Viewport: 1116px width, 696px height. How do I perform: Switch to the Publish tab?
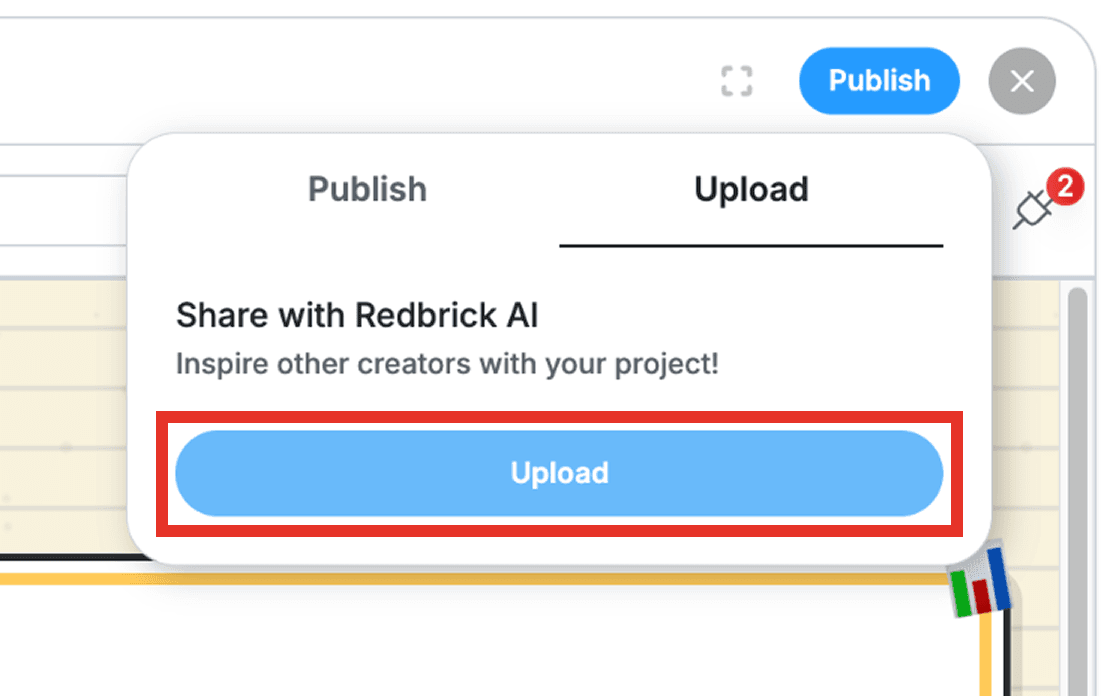click(367, 189)
